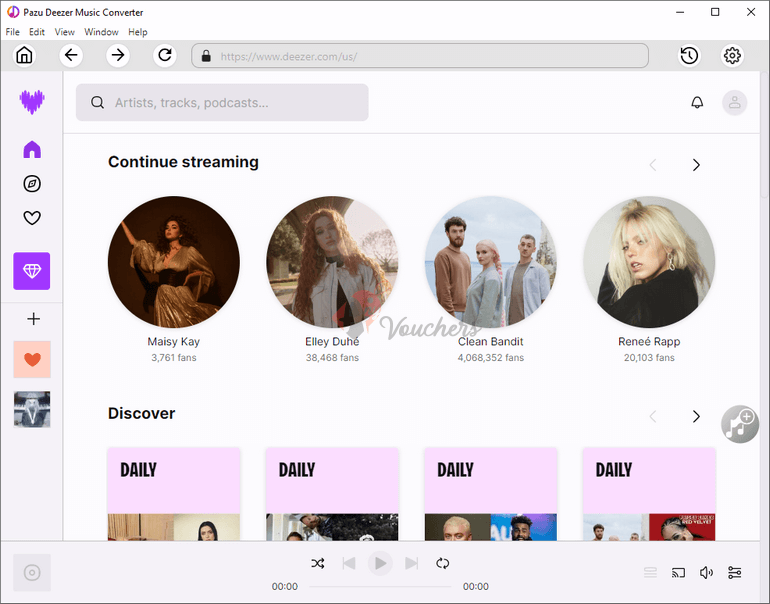Focus the deezer.com URL address bar

[420, 56]
